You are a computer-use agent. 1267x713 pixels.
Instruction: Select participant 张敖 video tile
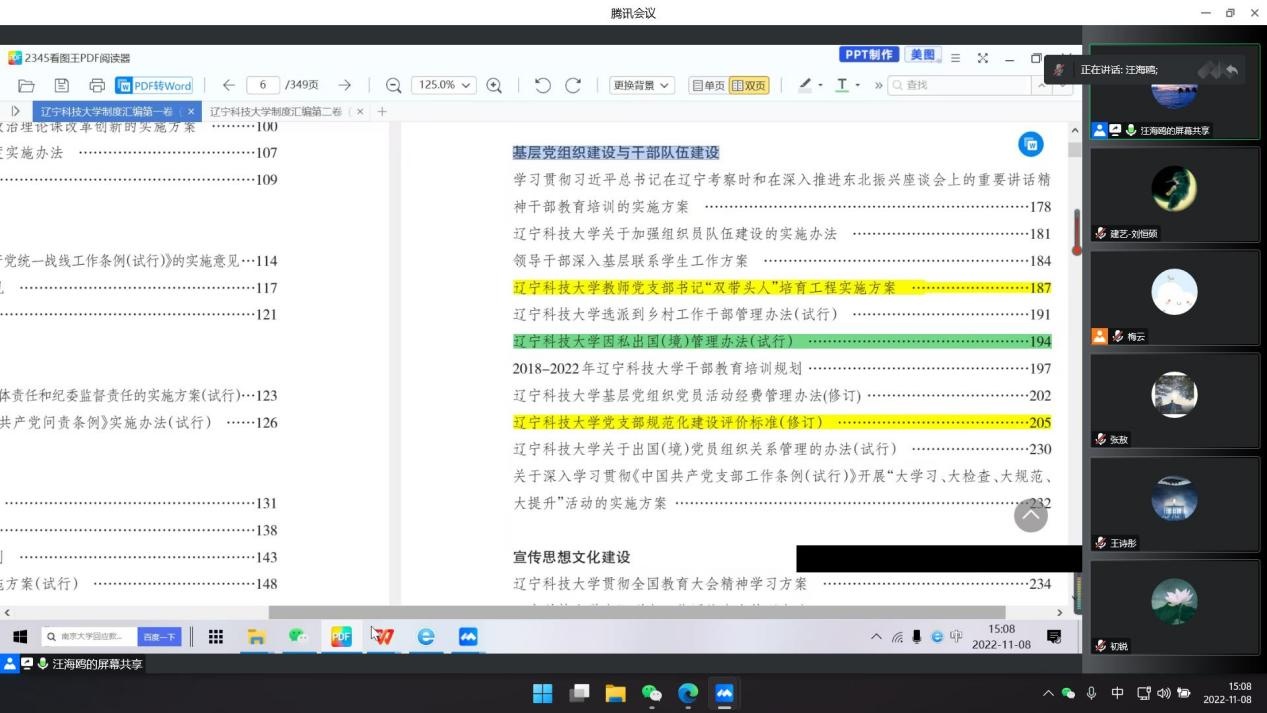pyautogui.click(x=1174, y=400)
